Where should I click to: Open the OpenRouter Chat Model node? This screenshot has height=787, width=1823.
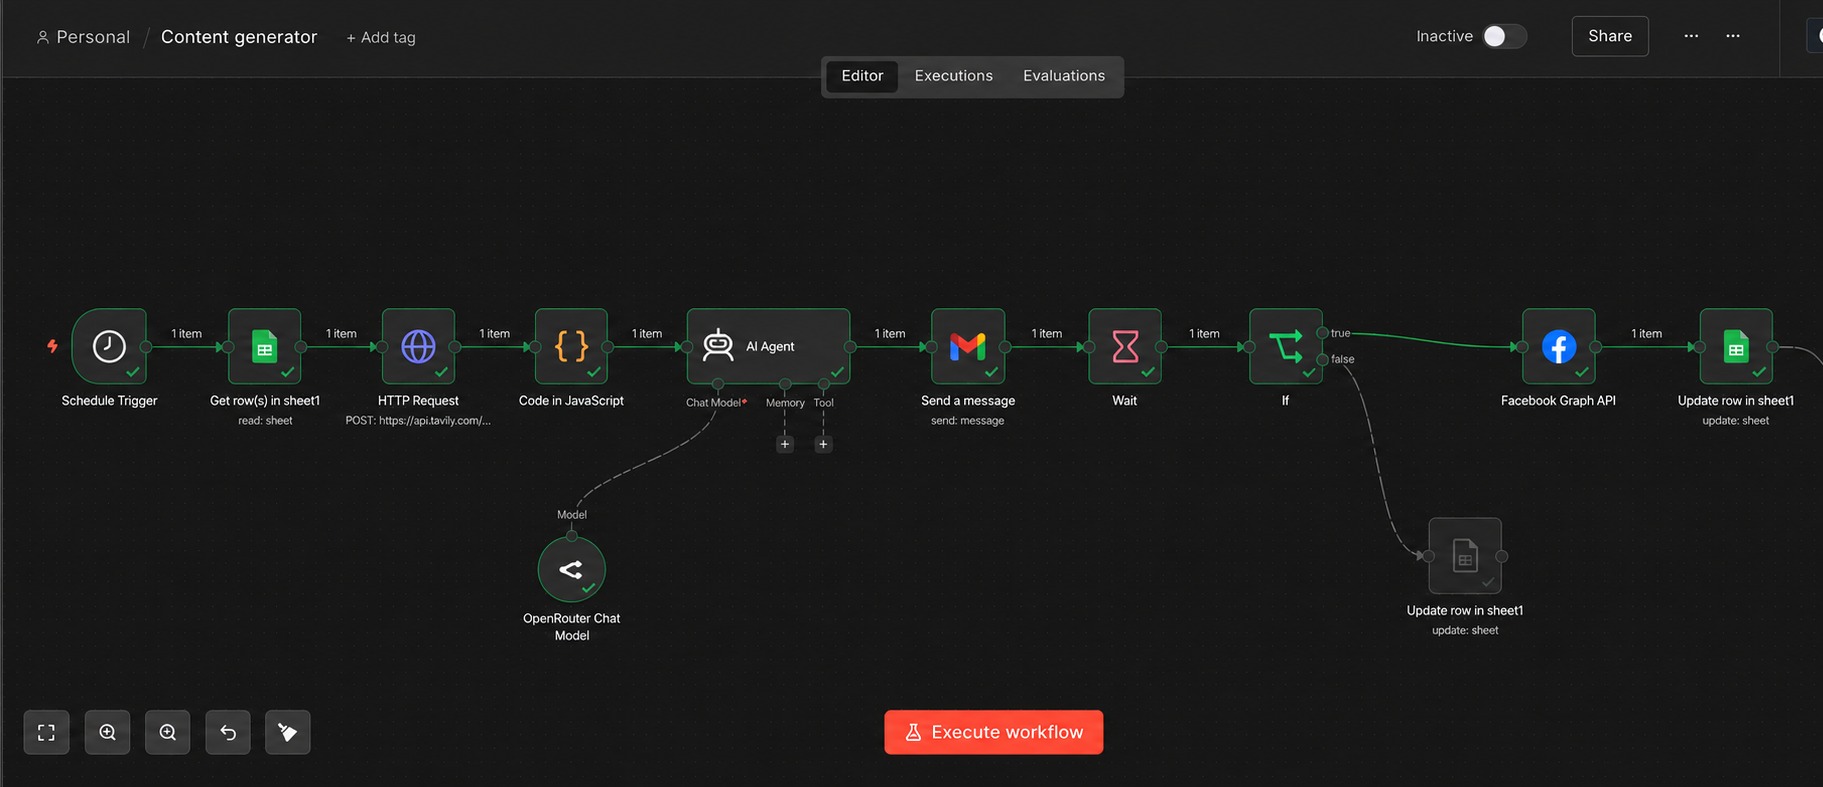(571, 570)
